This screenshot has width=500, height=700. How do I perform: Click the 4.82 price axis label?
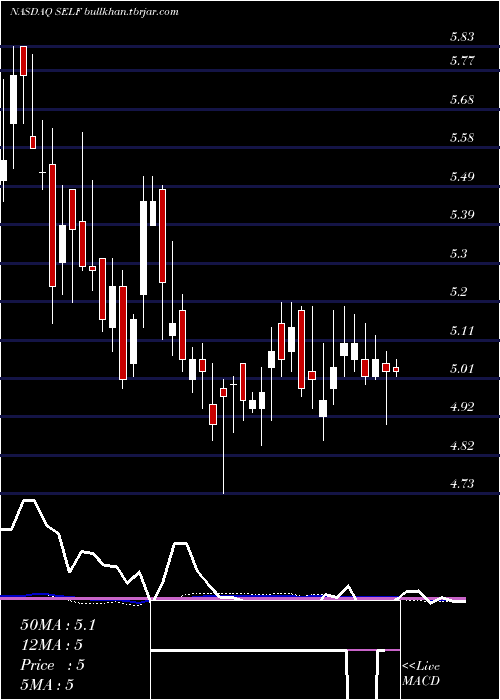pyautogui.click(x=462, y=446)
